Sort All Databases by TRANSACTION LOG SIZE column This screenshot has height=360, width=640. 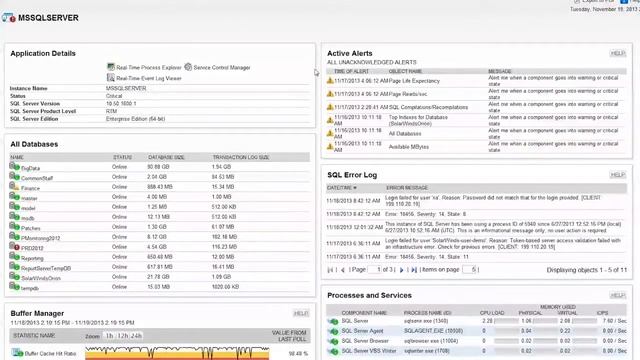240,157
